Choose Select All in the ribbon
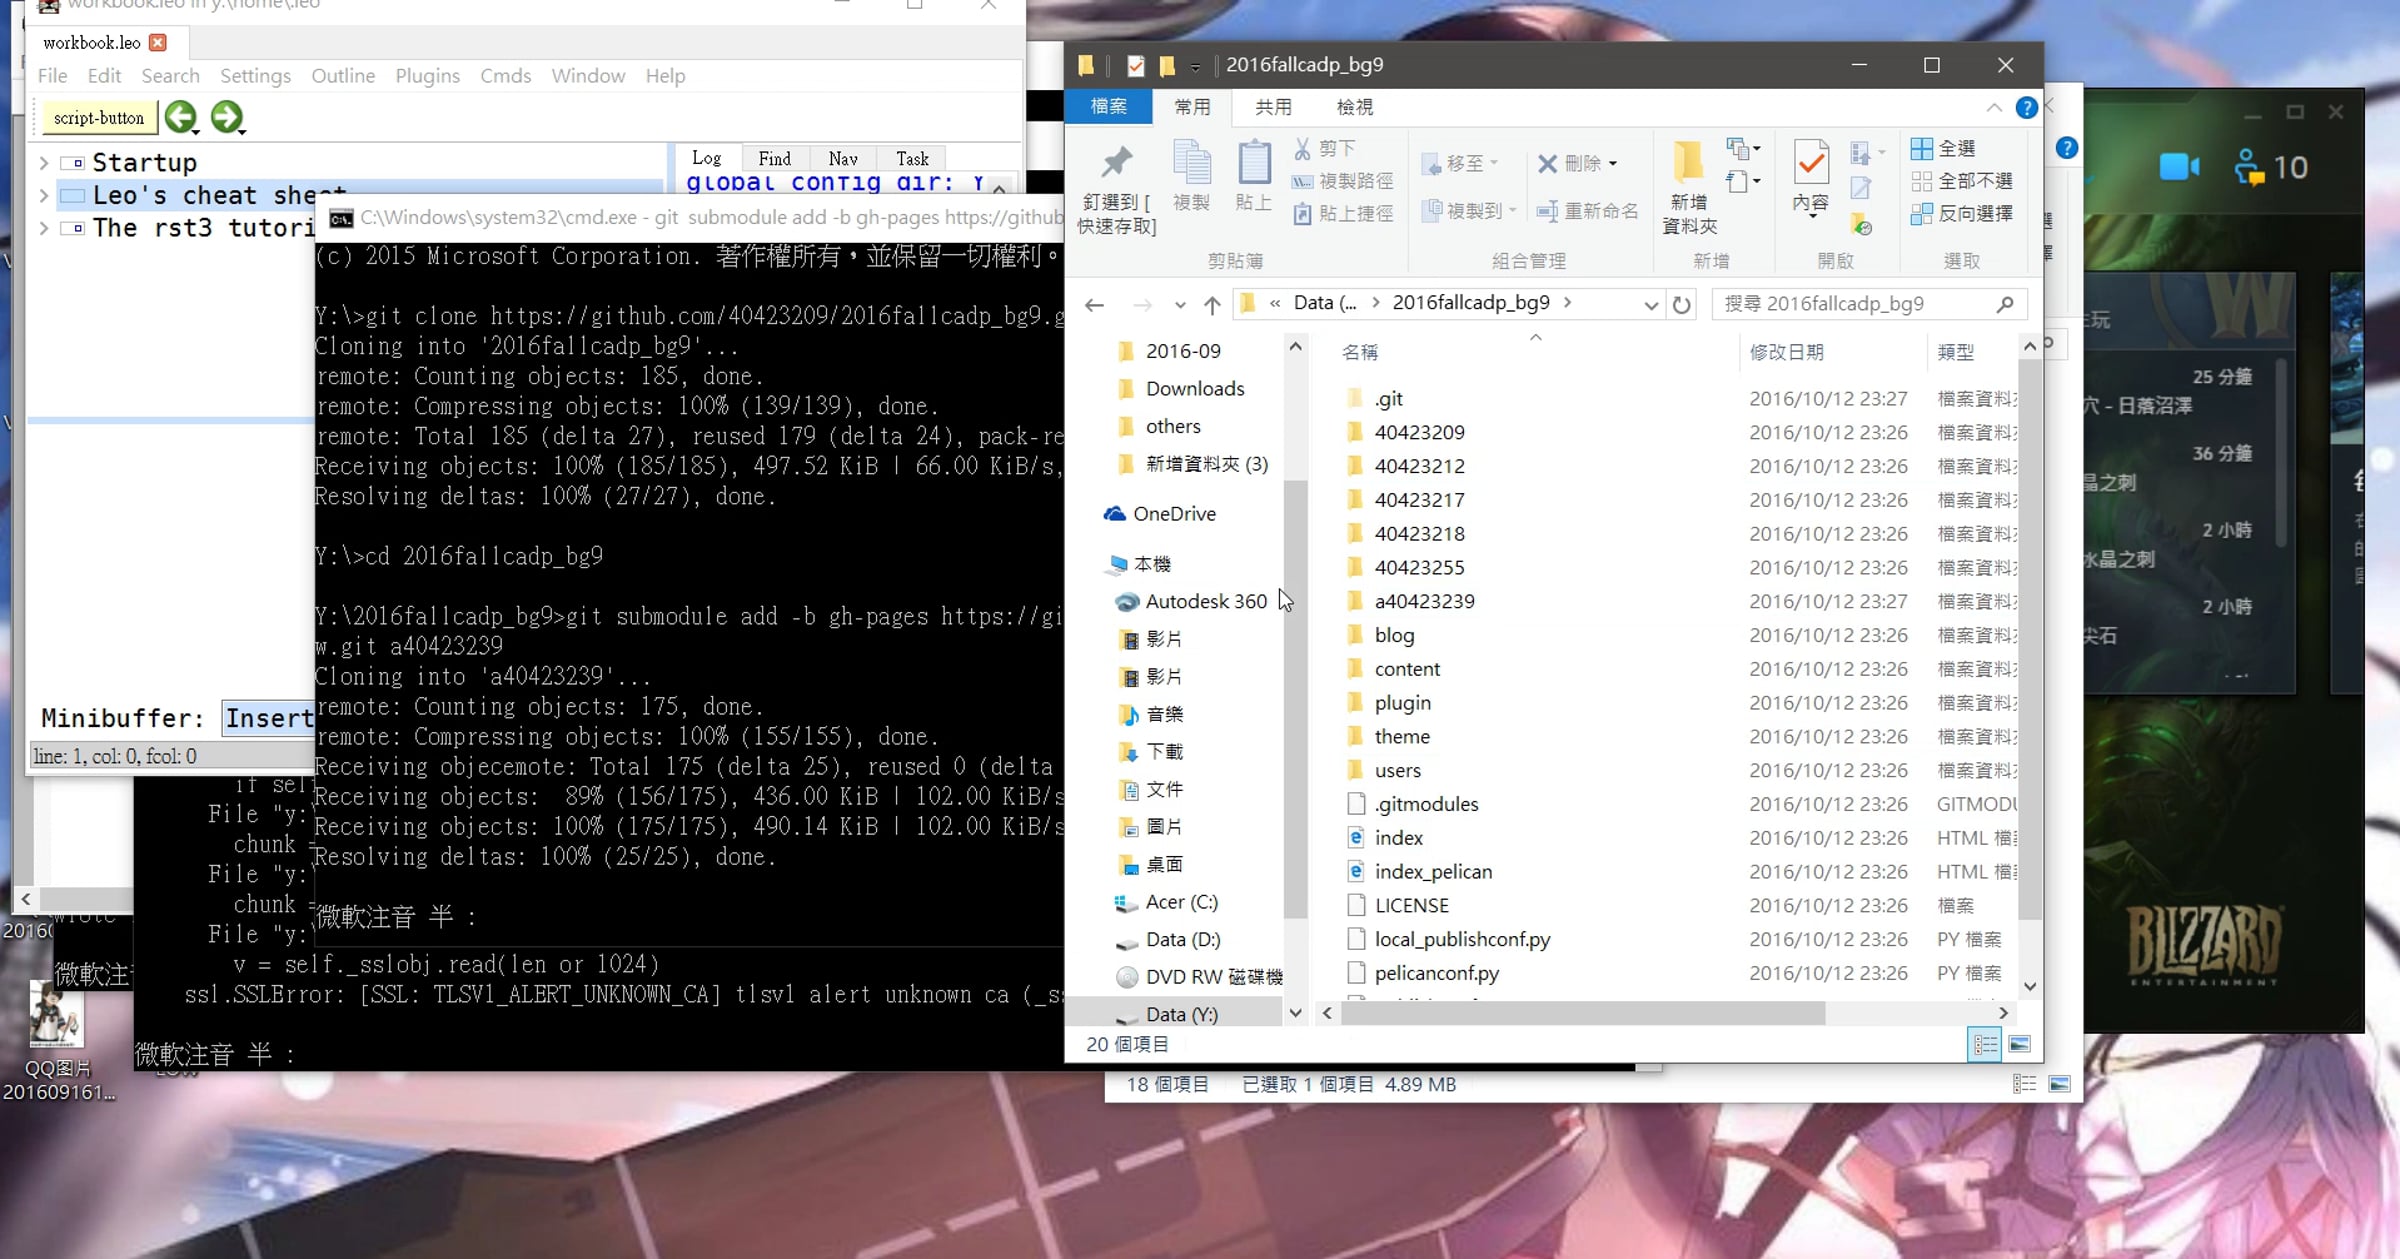Viewport: 2400px width, 1259px height. pyautogui.click(x=1944, y=149)
